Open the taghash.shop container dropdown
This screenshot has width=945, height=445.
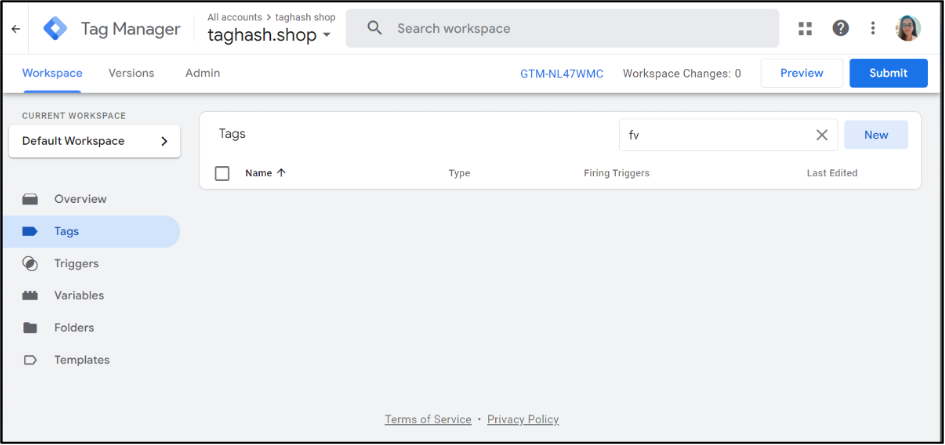pyautogui.click(x=269, y=35)
